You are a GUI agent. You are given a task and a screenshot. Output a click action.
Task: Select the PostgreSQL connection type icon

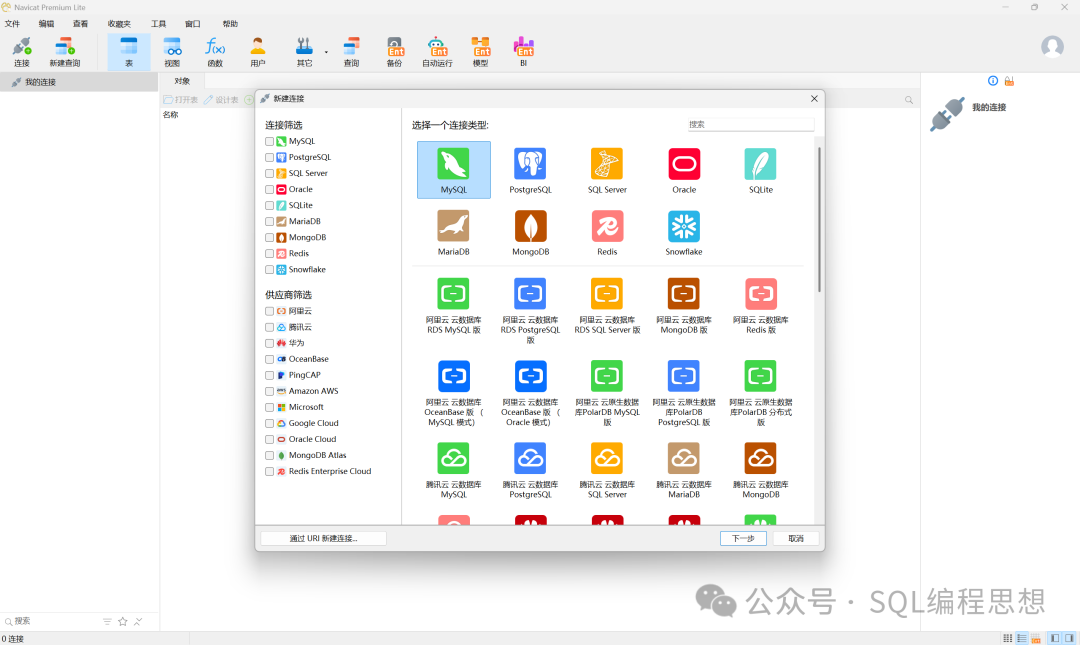pyautogui.click(x=530, y=165)
